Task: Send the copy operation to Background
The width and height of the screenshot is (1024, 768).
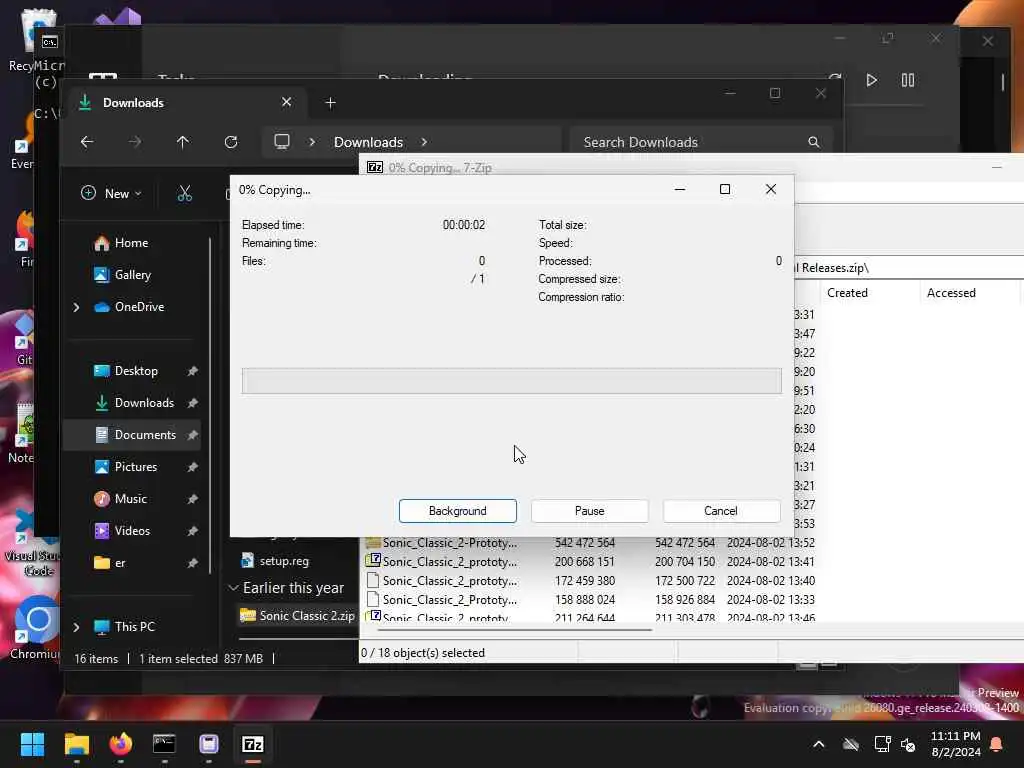Action: [457, 511]
